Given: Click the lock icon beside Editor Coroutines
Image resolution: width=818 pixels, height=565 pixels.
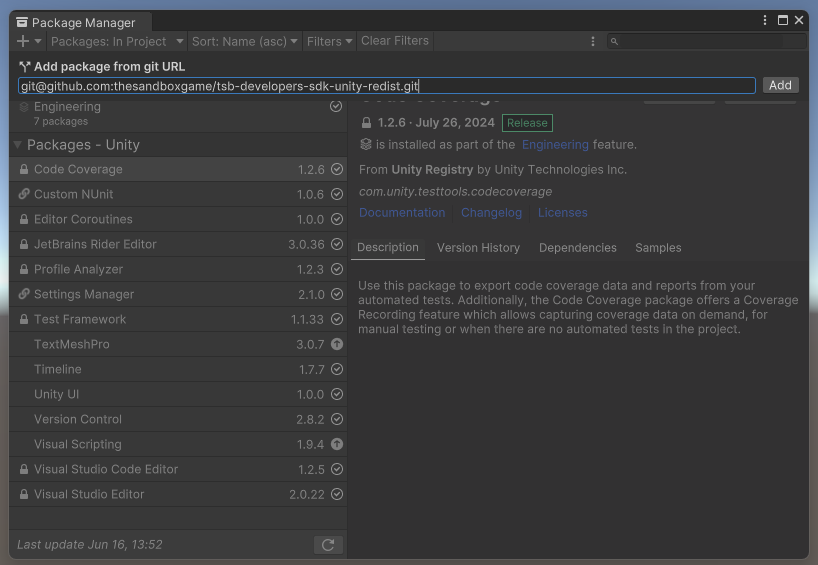Looking at the screenshot, I should (23, 220).
